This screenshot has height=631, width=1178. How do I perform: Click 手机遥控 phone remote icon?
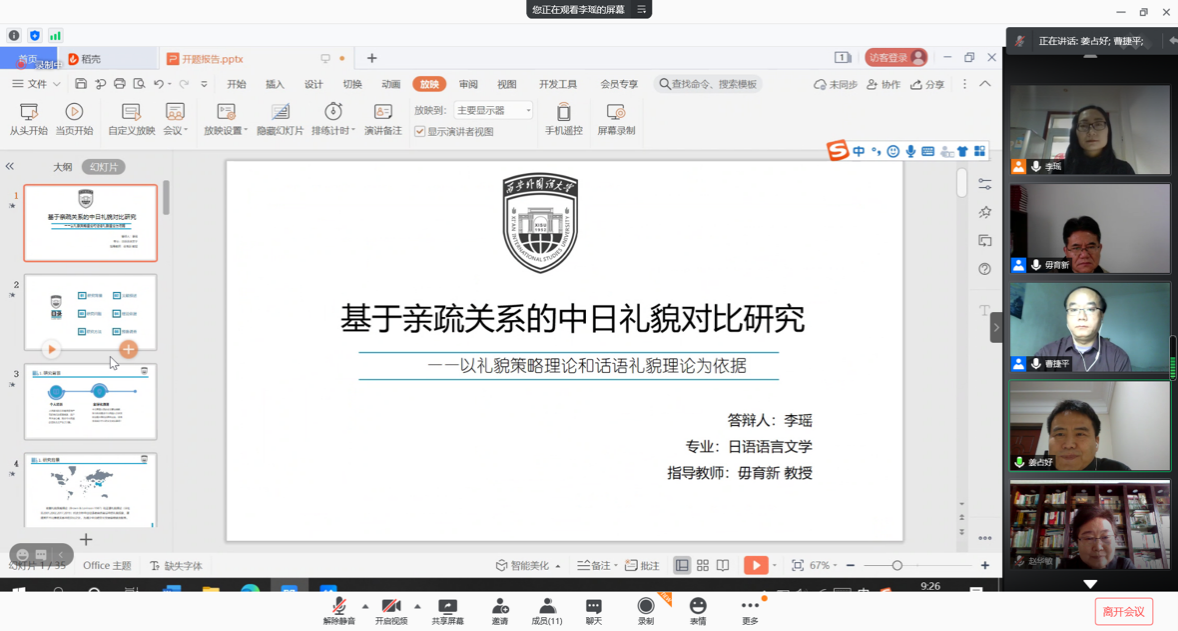563,112
